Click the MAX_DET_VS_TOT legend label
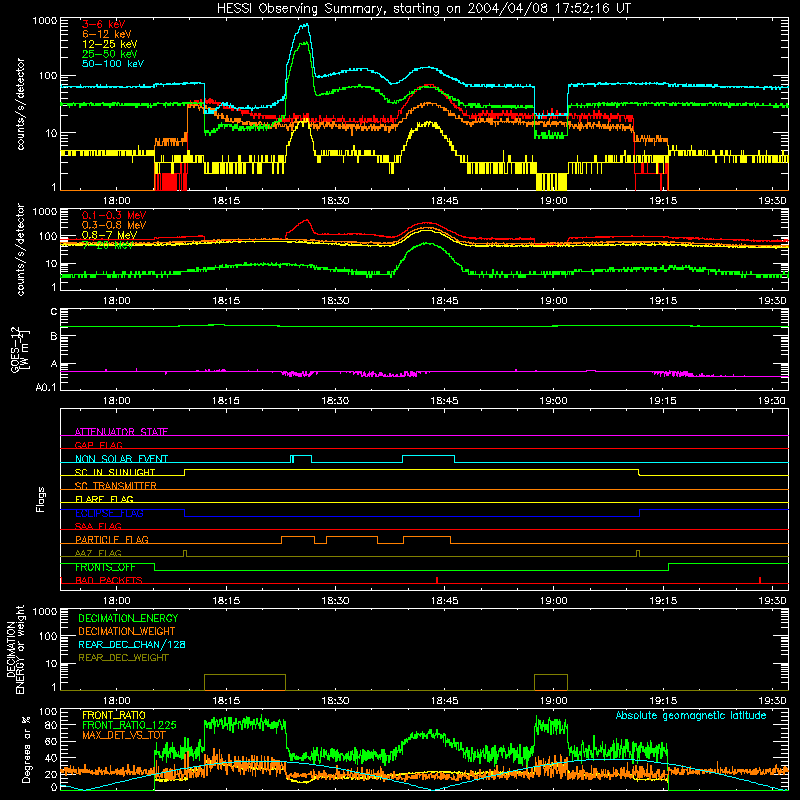This screenshot has width=800, height=800. click(124, 735)
